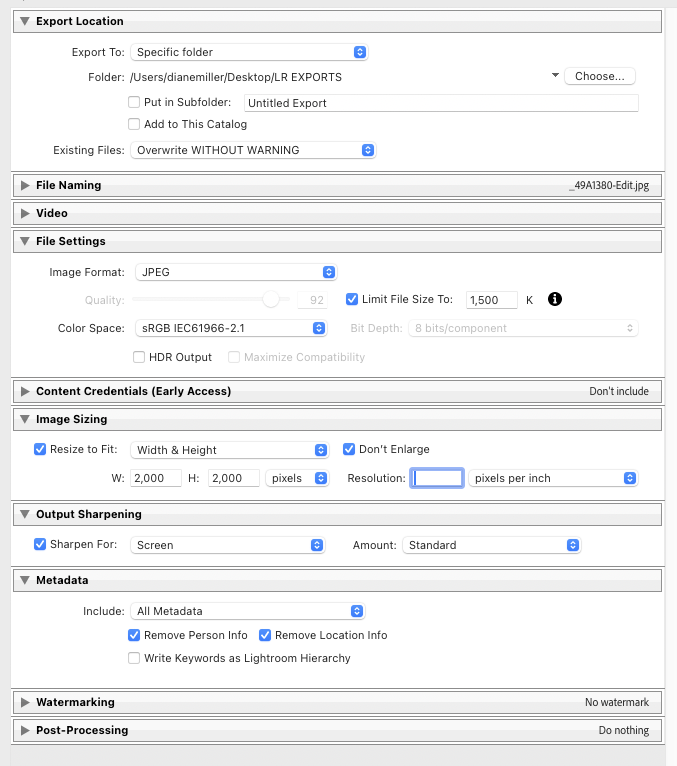Toggle the HDR Output checkbox
Image resolution: width=677 pixels, height=766 pixels.
[139, 357]
